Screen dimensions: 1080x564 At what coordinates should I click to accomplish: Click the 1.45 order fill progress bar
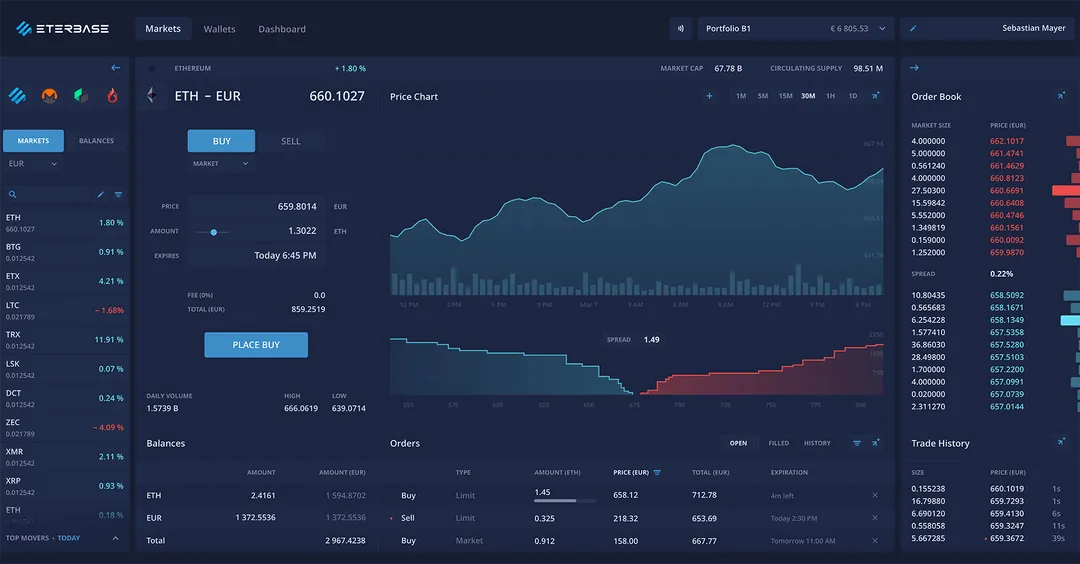[565, 501]
